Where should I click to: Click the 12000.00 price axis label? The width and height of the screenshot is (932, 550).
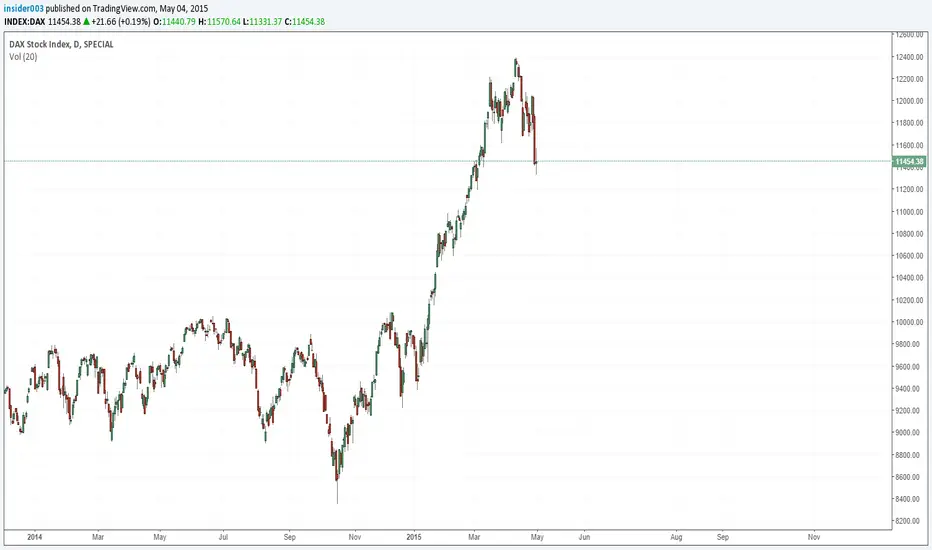point(910,101)
